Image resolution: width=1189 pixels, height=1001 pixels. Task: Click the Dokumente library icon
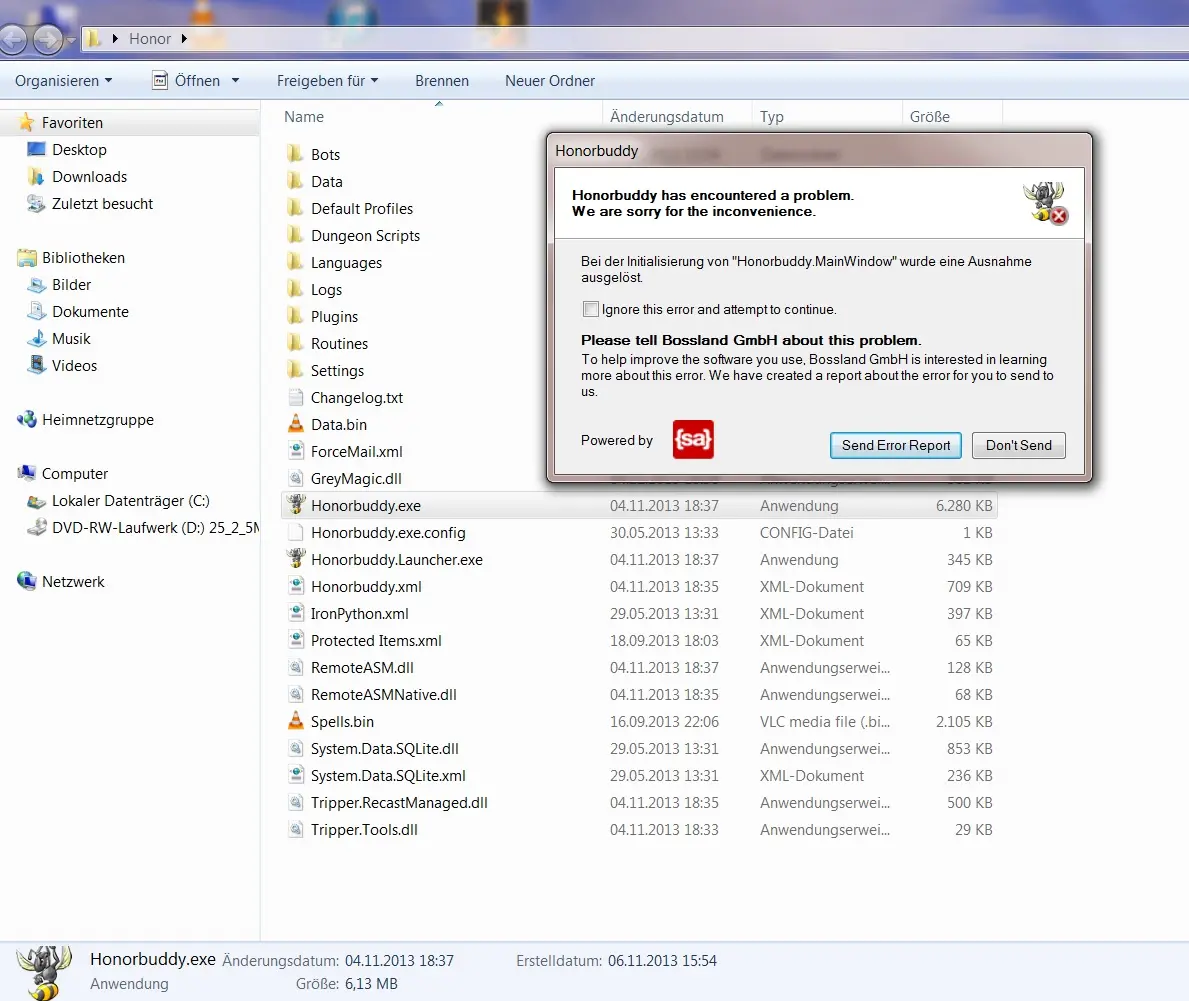point(36,311)
